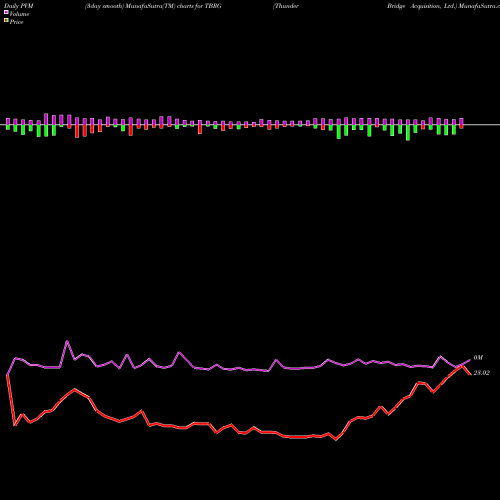Screen dimensions: 500x500
Task: Select the Volume legend label
Action: (19, 14)
